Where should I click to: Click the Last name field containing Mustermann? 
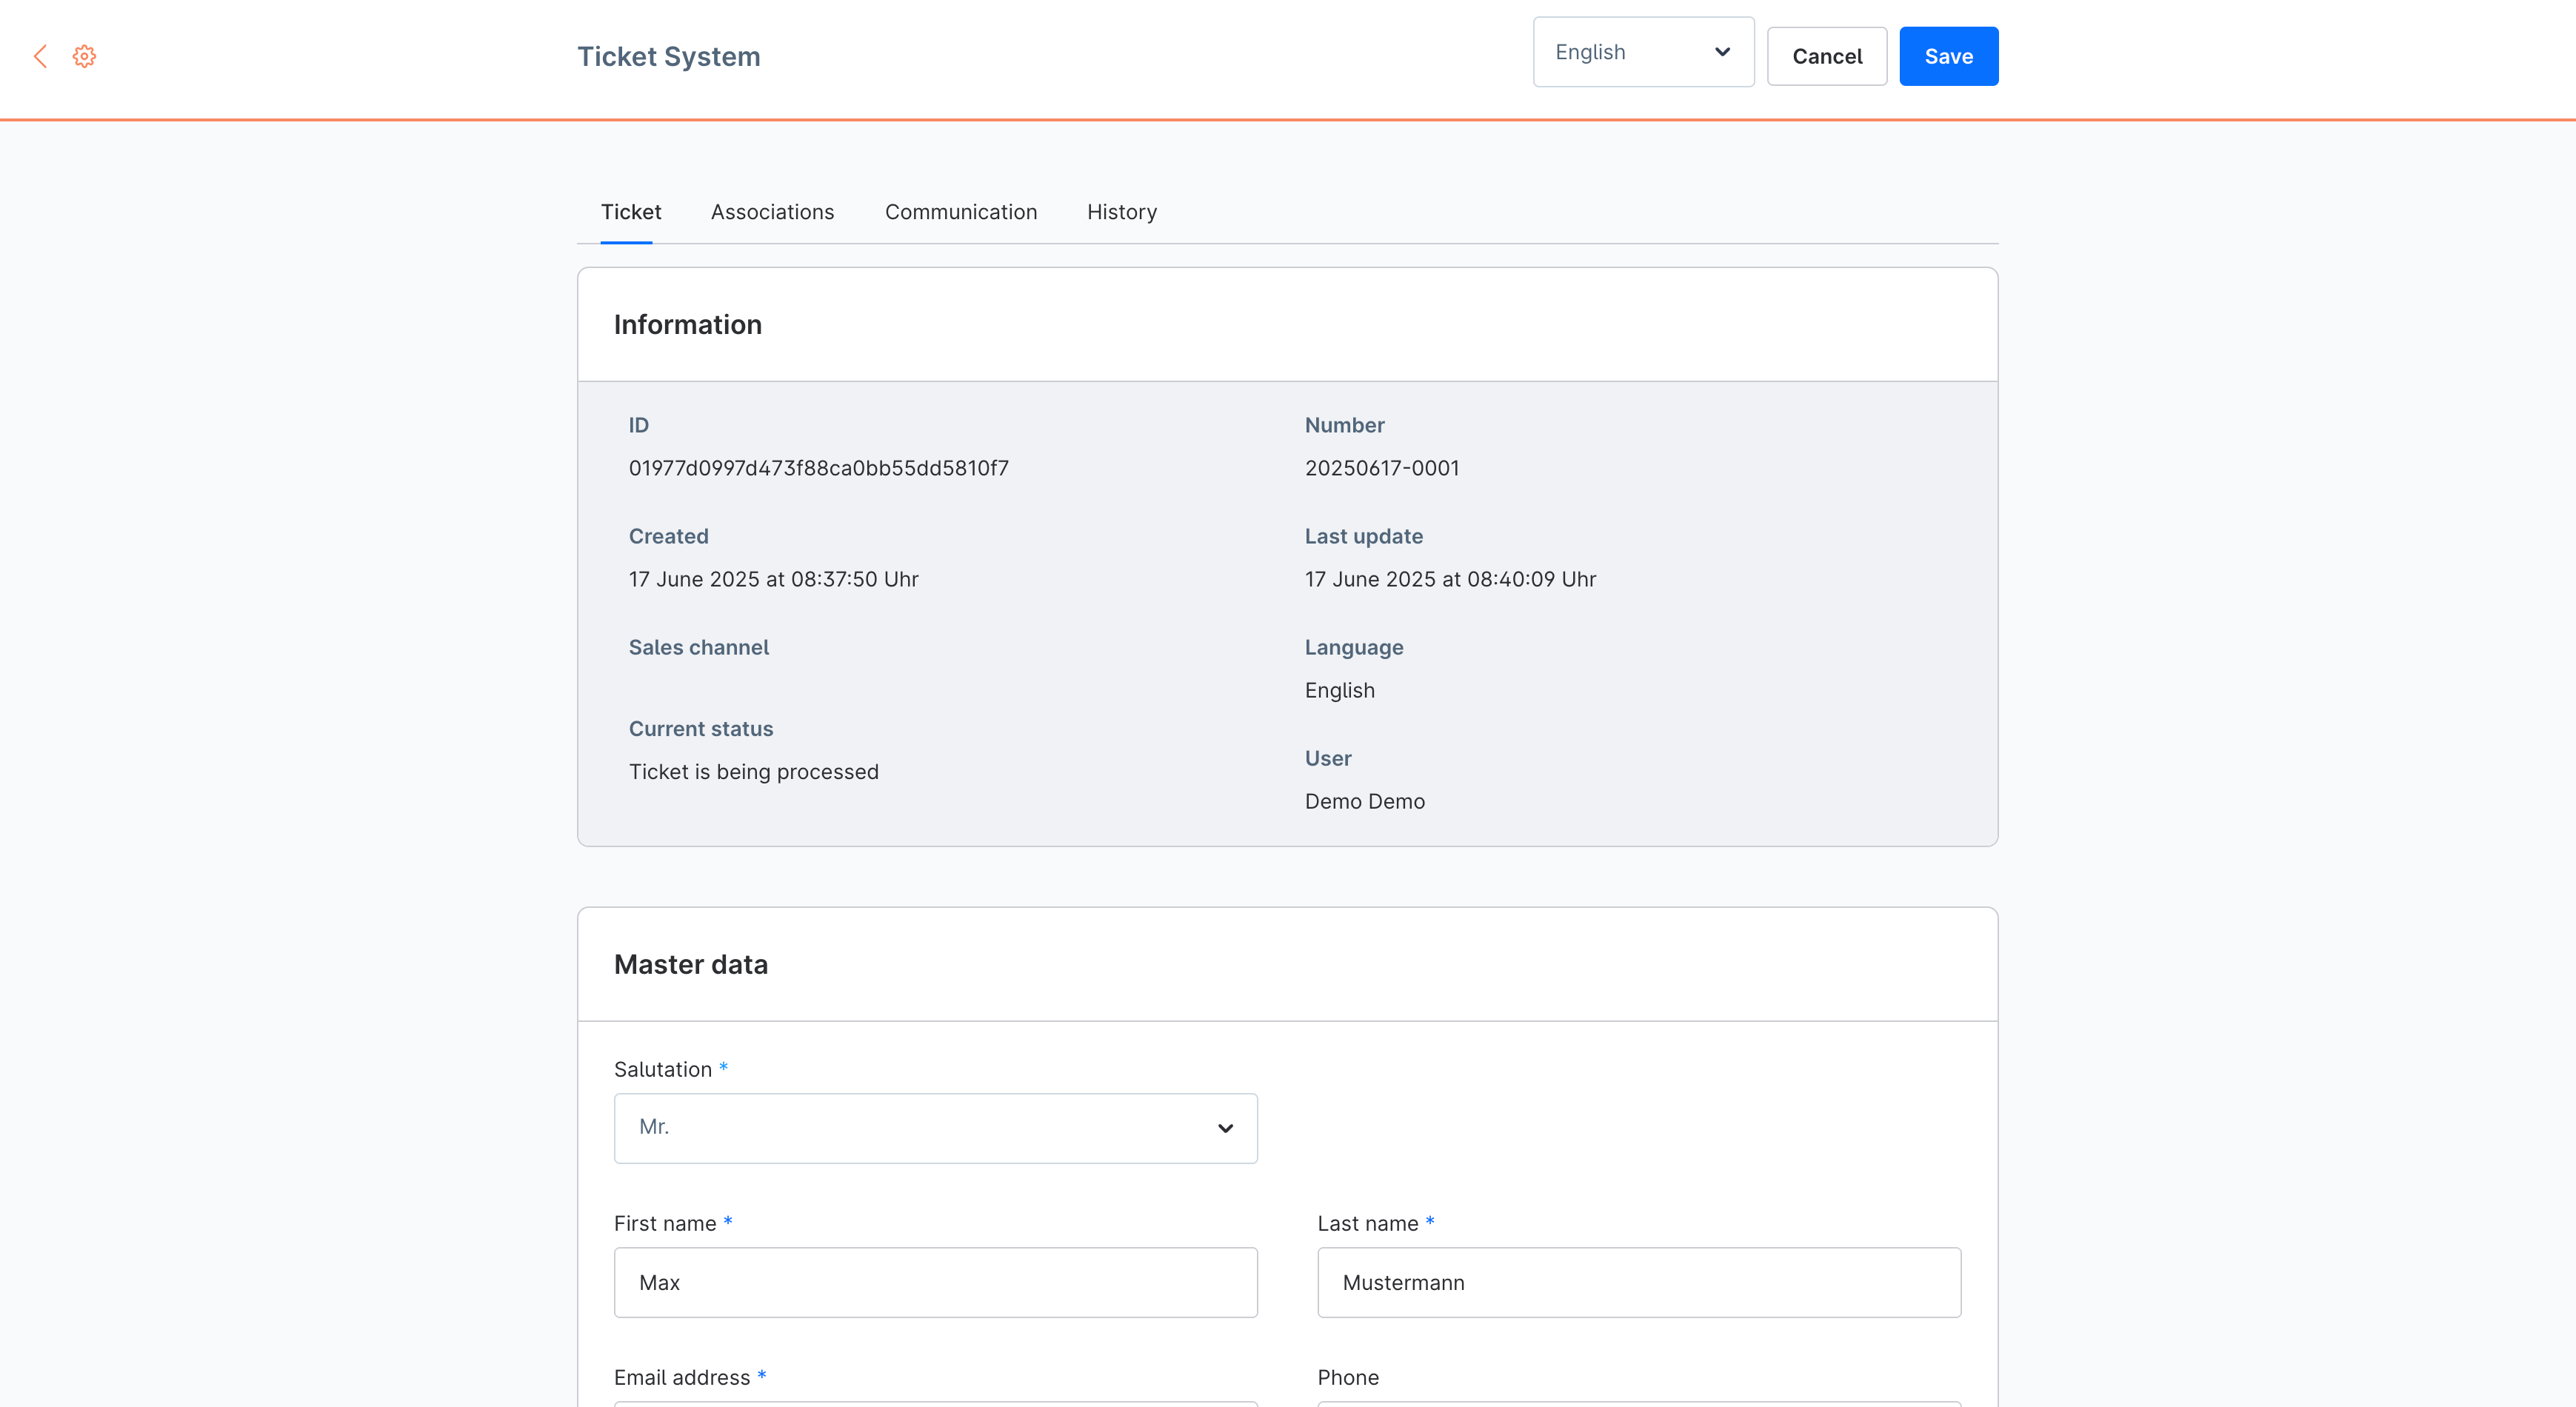1638,1282
